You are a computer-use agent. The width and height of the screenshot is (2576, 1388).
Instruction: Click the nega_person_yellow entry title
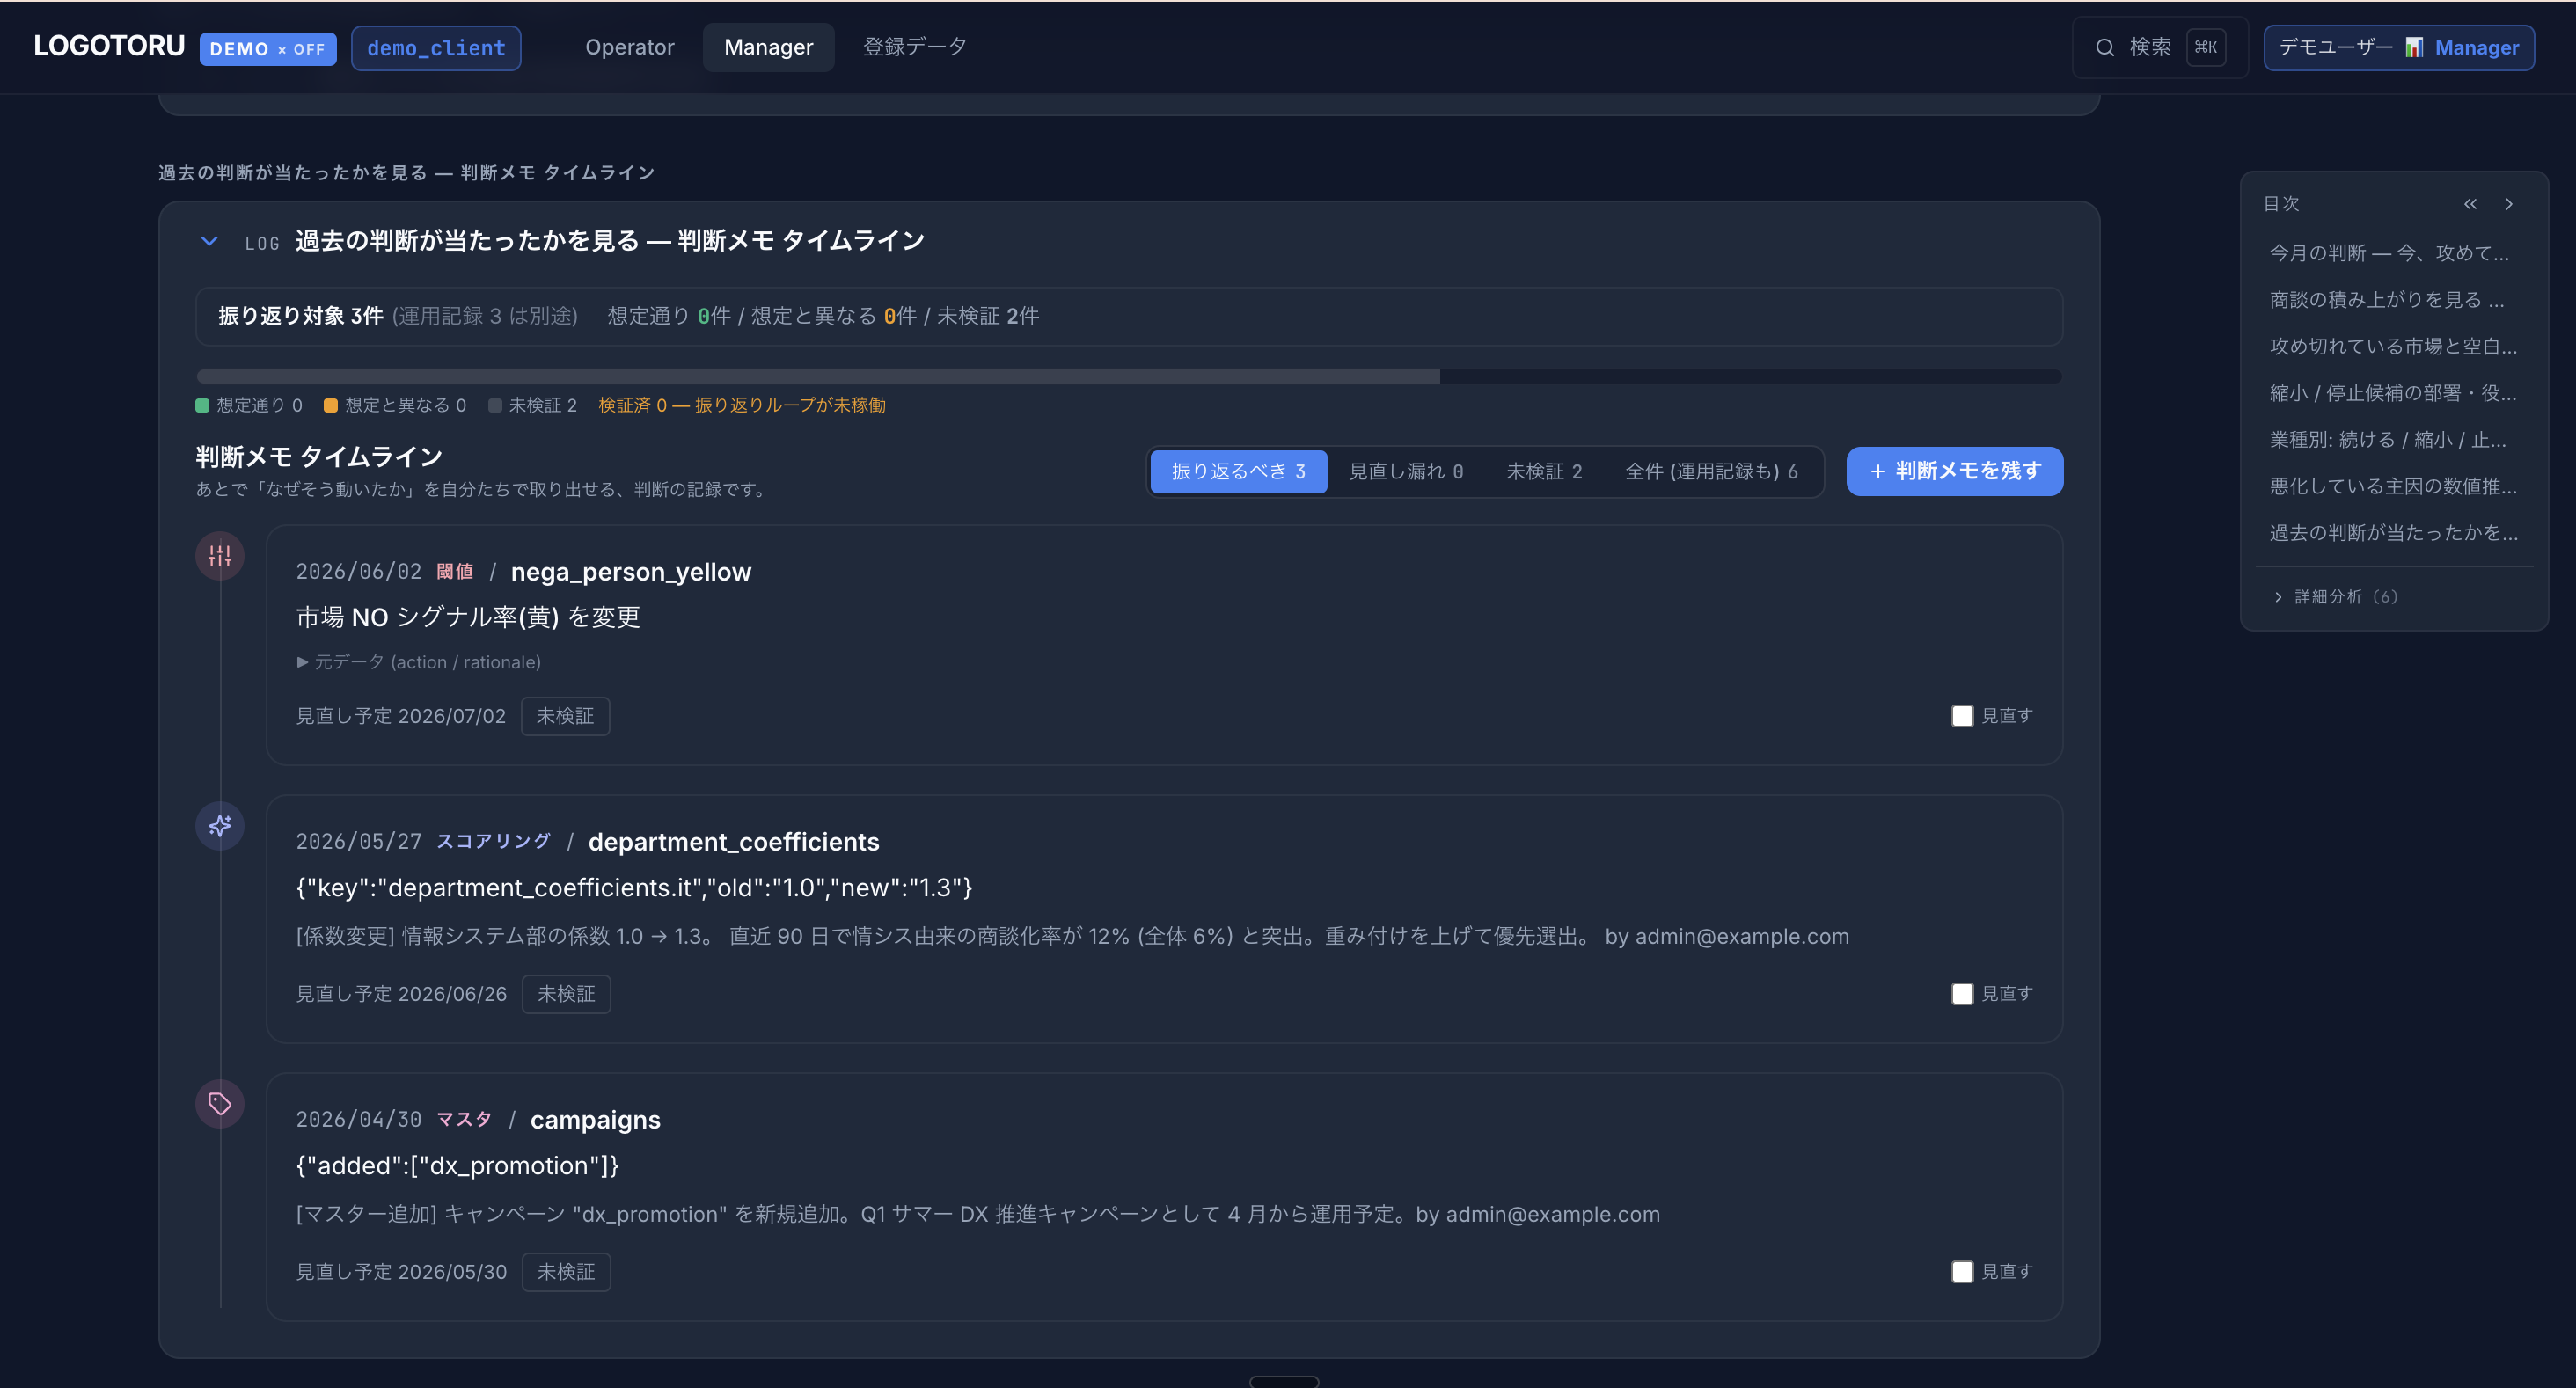coord(630,572)
